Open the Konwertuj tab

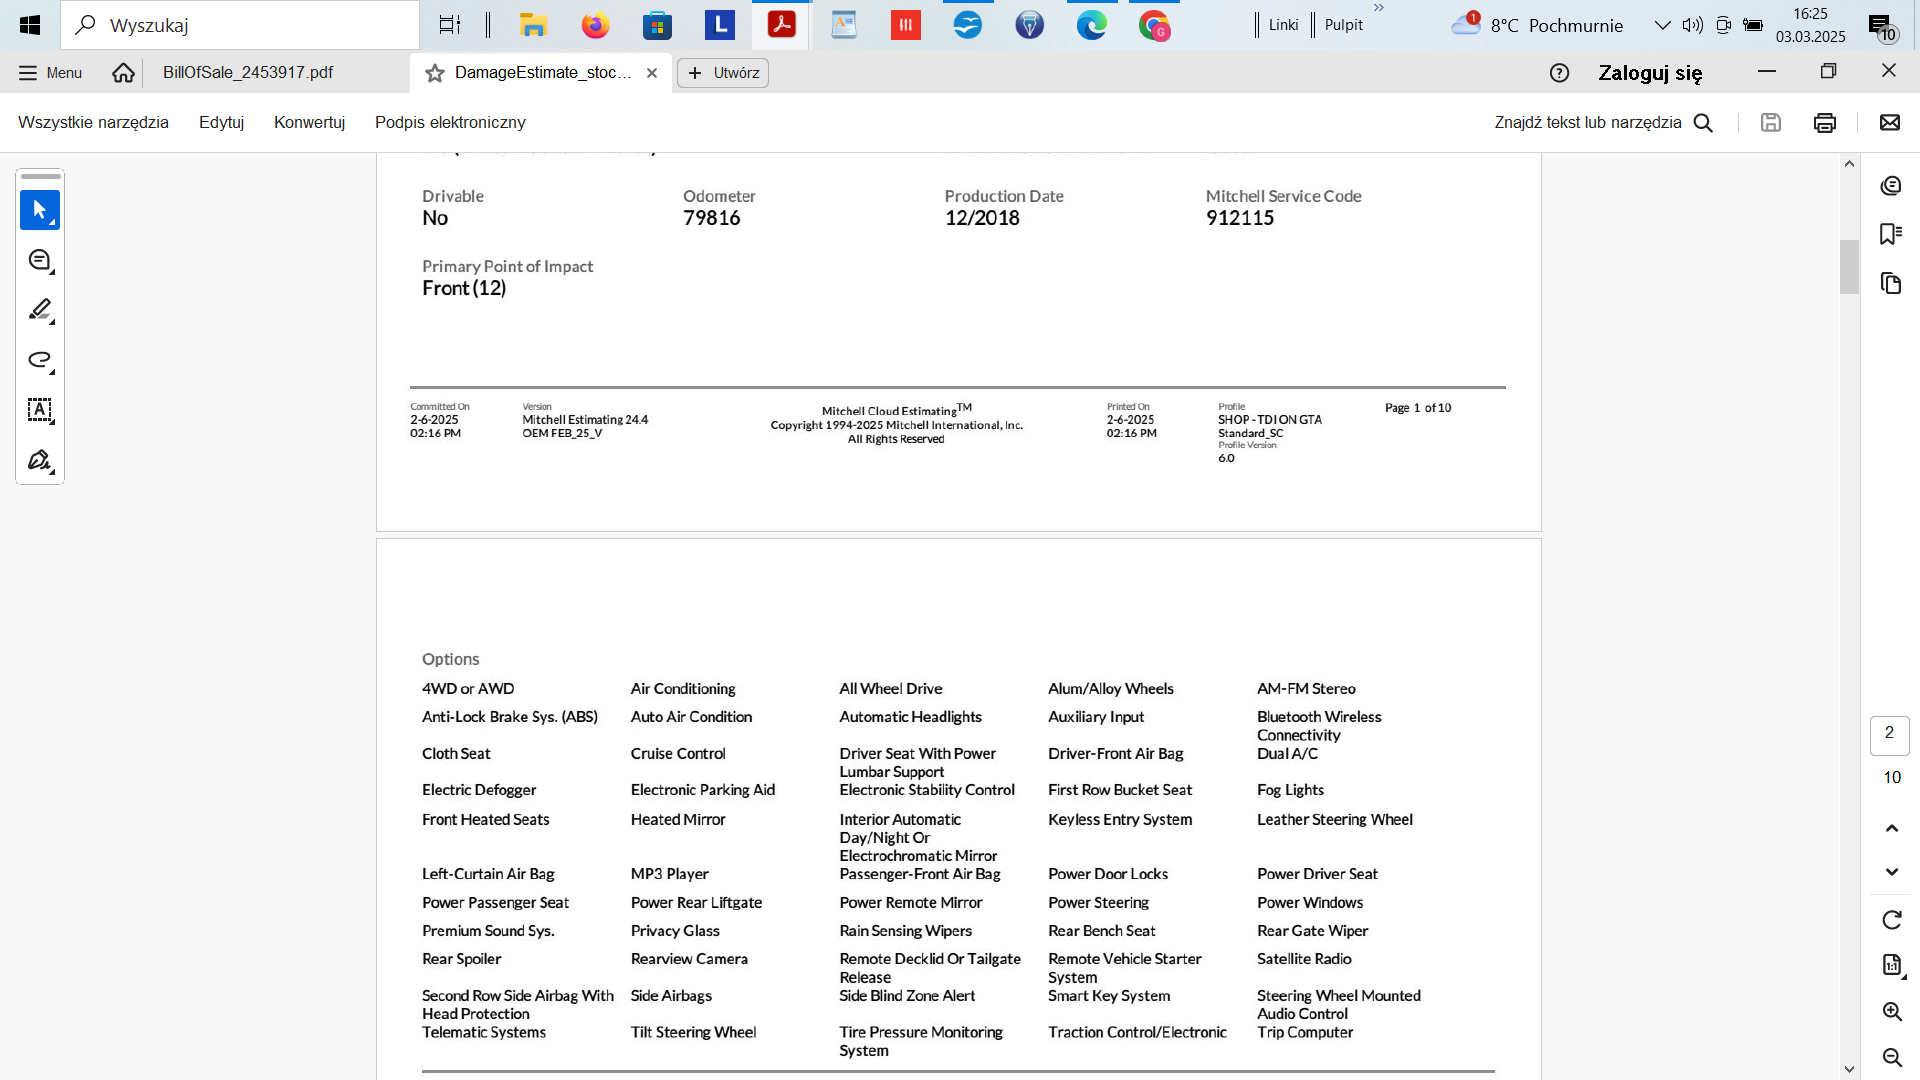pyautogui.click(x=309, y=122)
